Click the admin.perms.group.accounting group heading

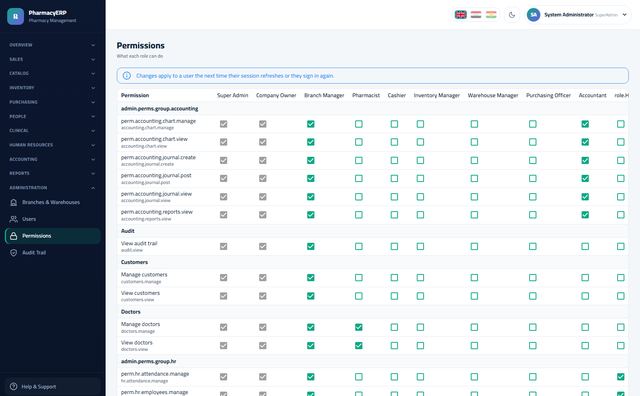click(x=160, y=109)
